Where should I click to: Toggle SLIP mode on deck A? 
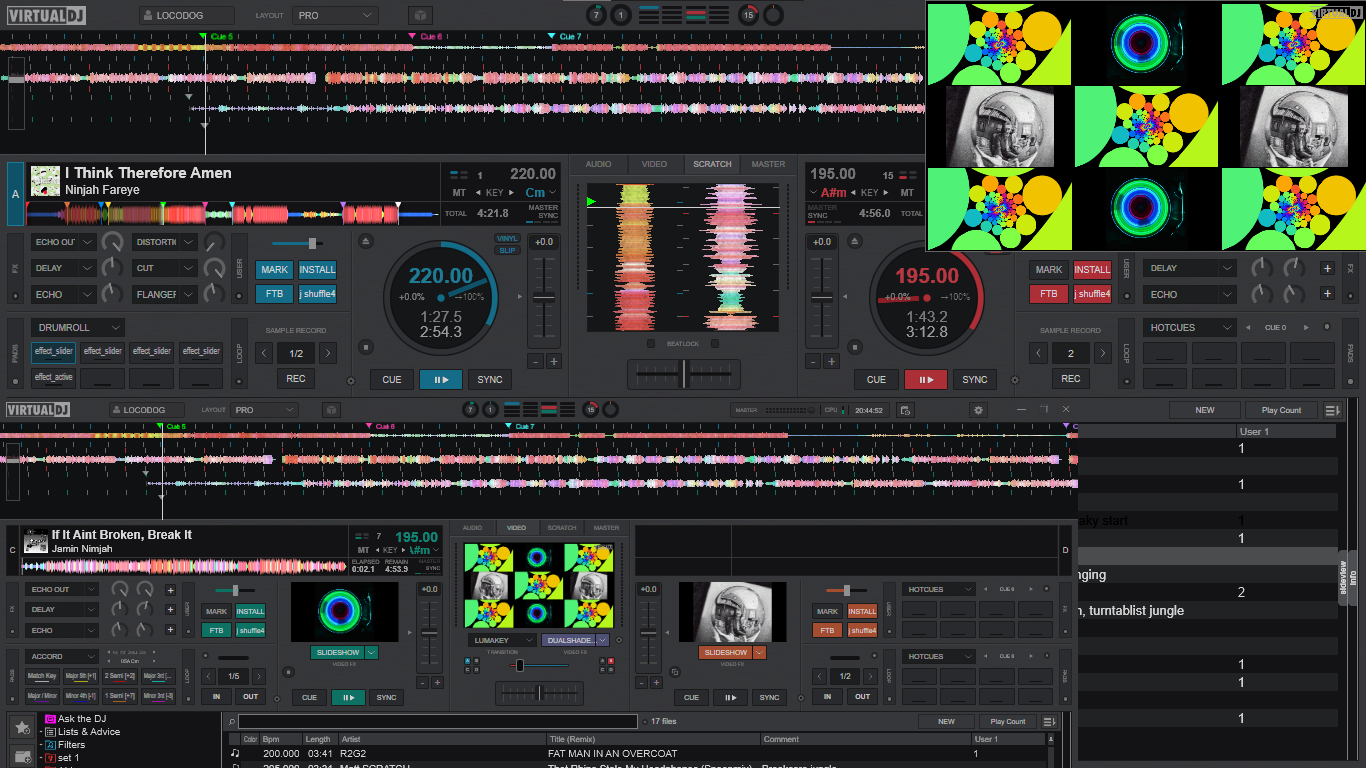(508, 250)
